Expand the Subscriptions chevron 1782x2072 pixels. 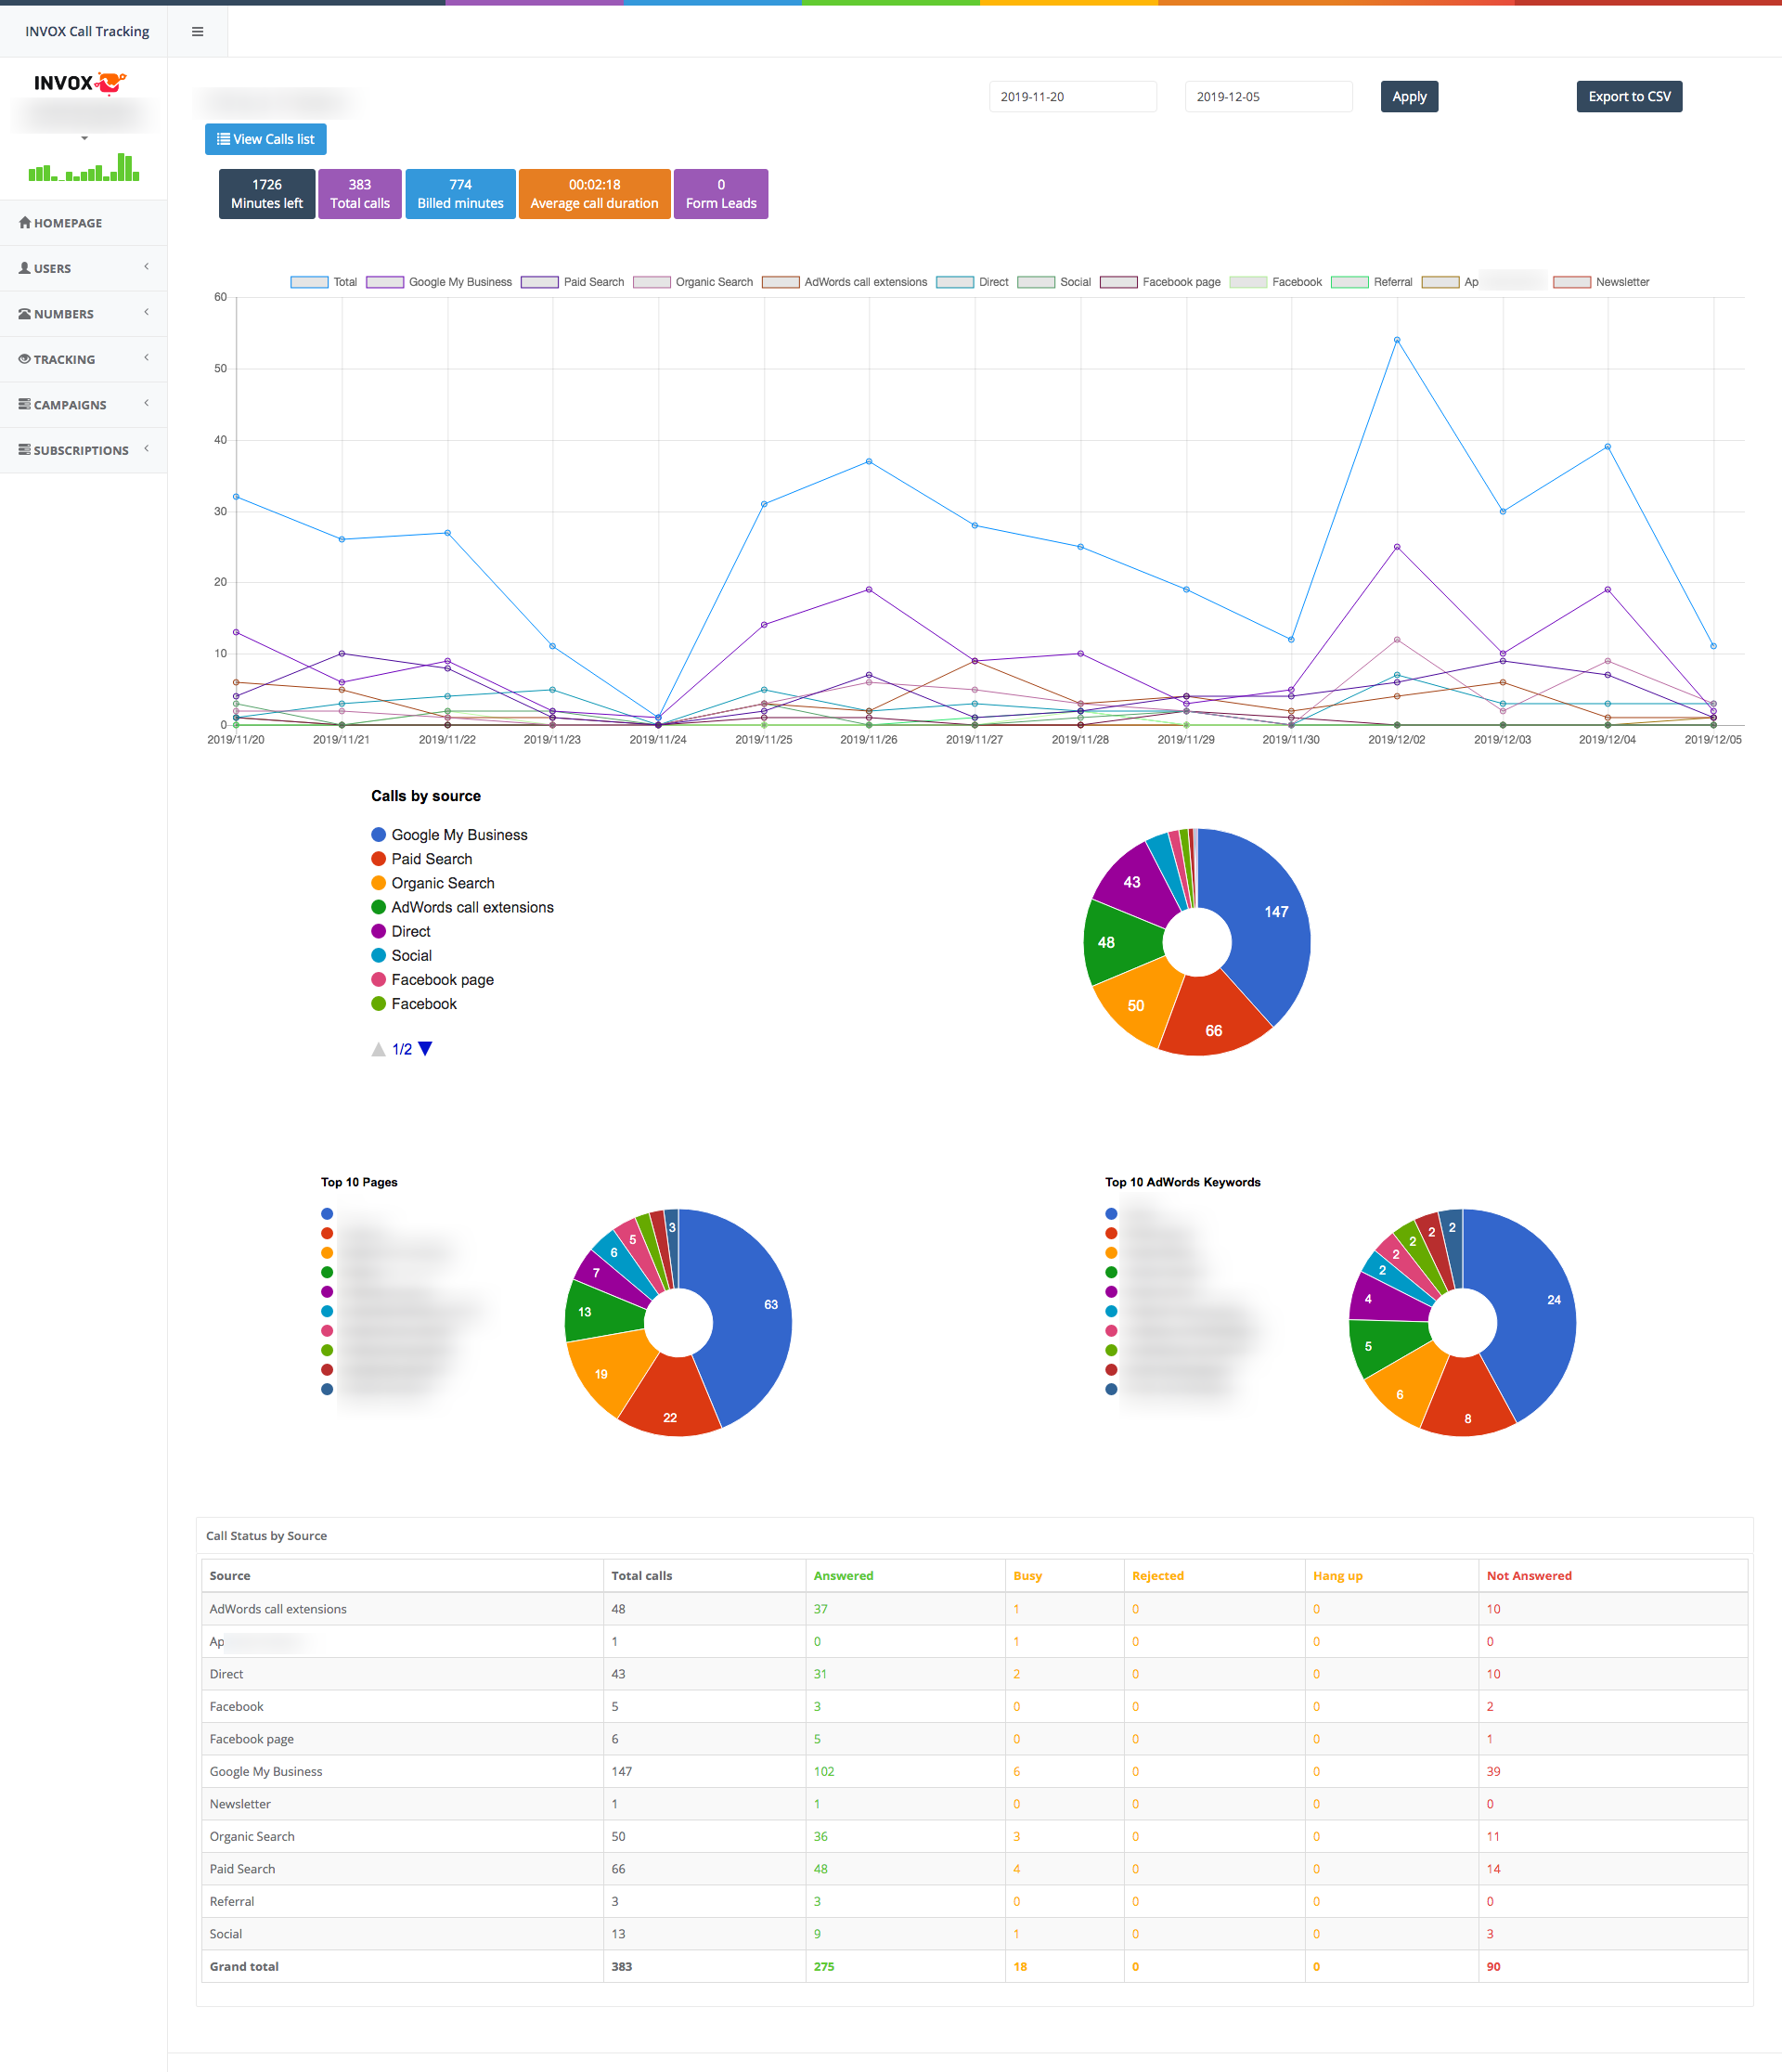pos(146,449)
